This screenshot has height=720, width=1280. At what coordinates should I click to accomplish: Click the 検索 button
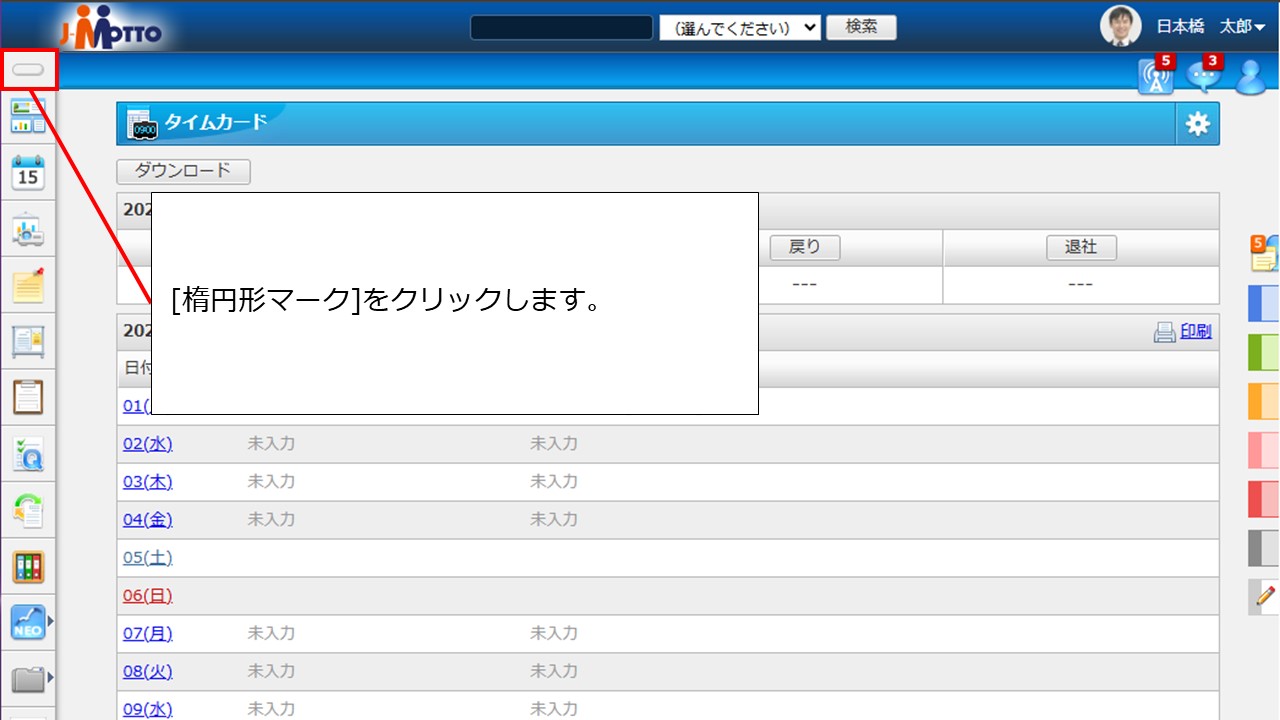861,27
